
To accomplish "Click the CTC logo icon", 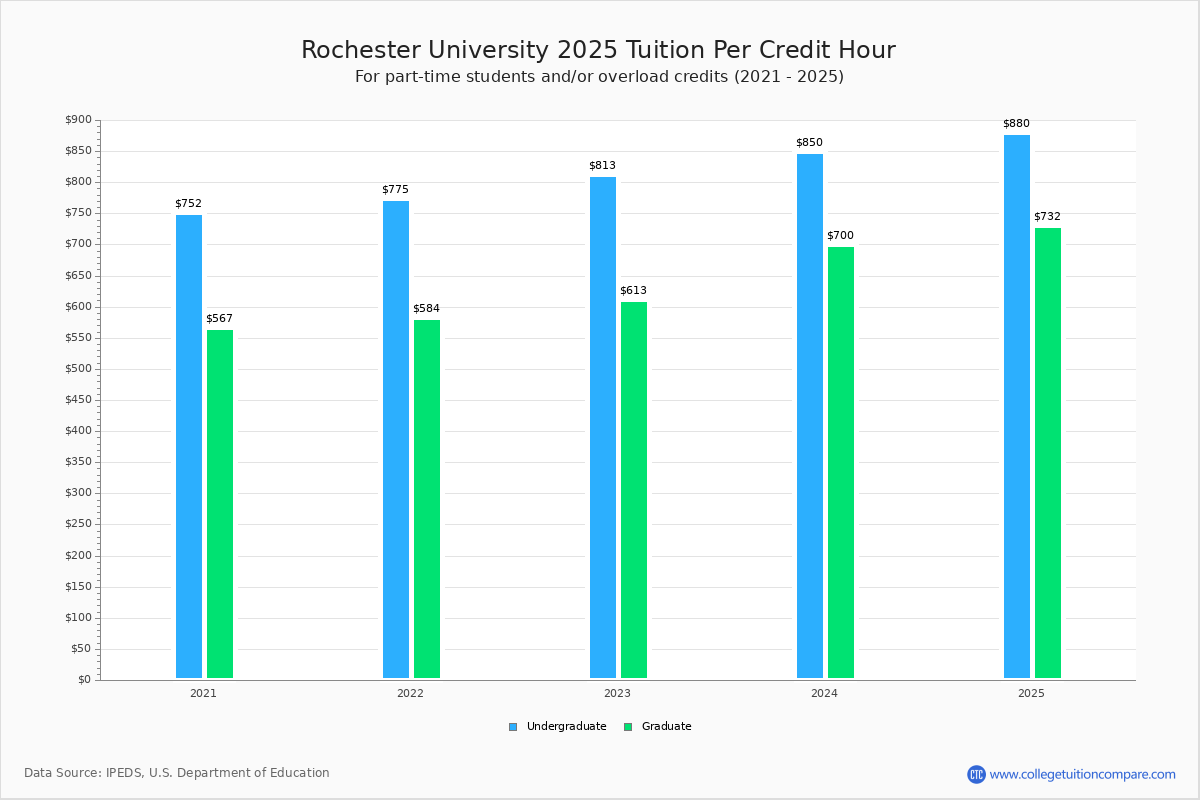I will coord(976,774).
